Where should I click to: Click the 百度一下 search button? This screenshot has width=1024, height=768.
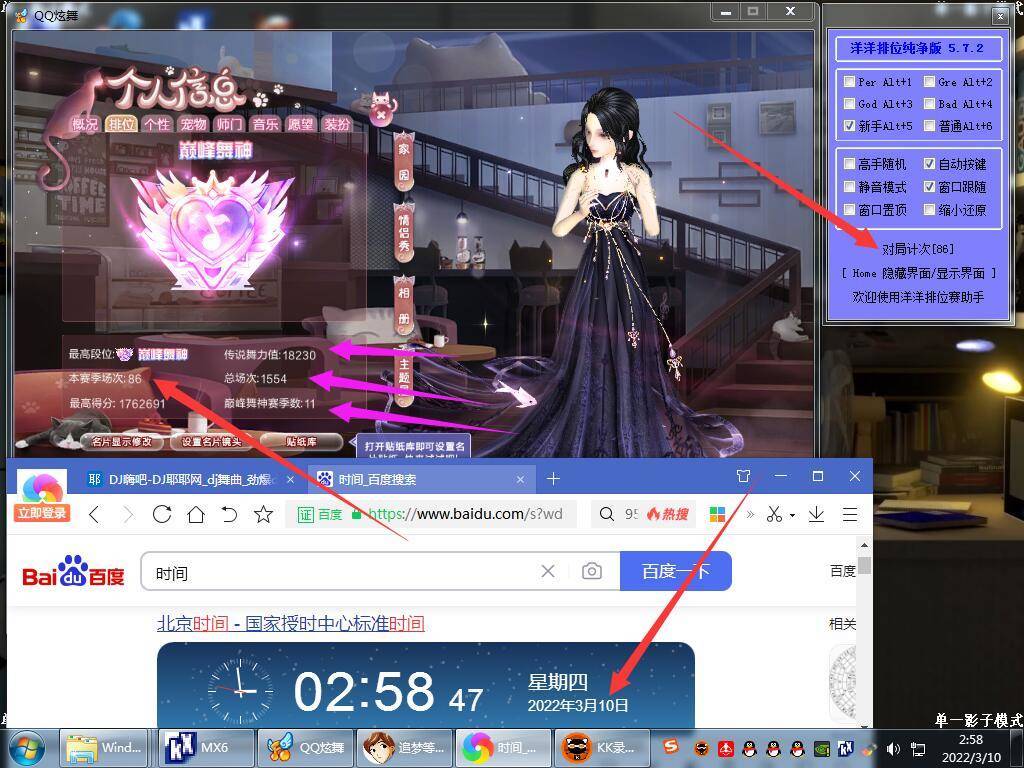(675, 571)
